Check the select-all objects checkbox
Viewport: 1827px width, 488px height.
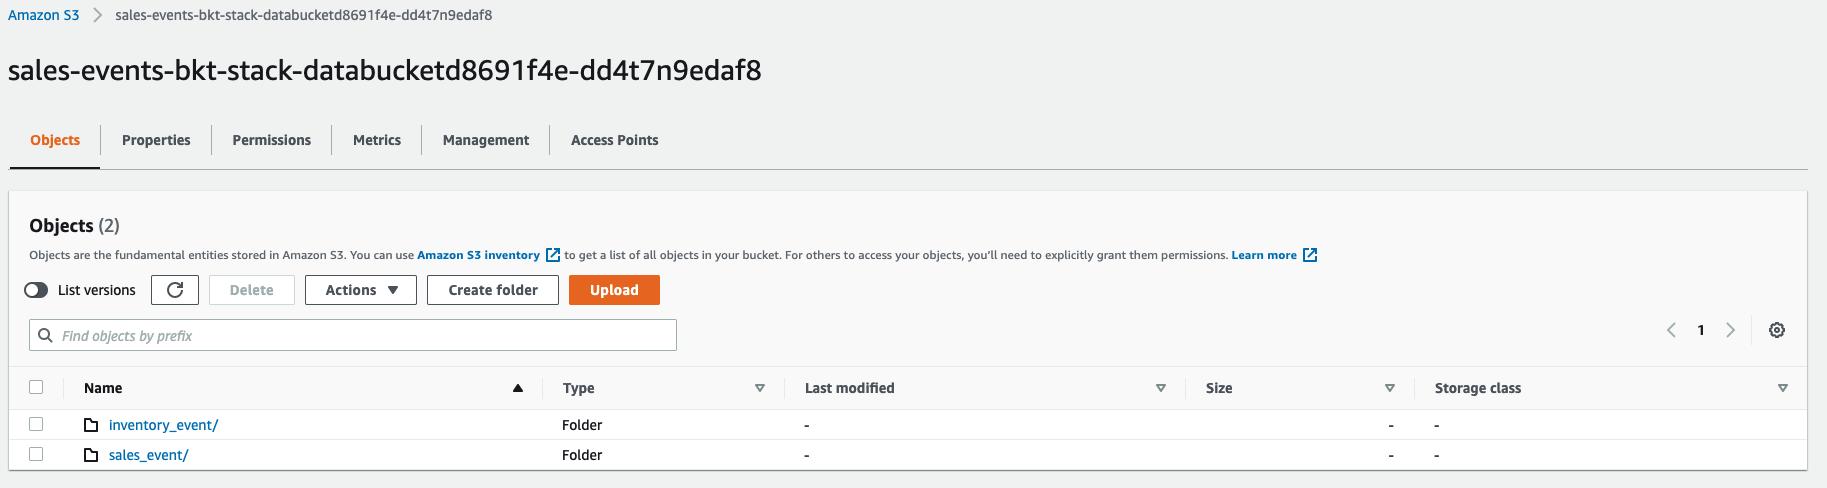coord(37,387)
